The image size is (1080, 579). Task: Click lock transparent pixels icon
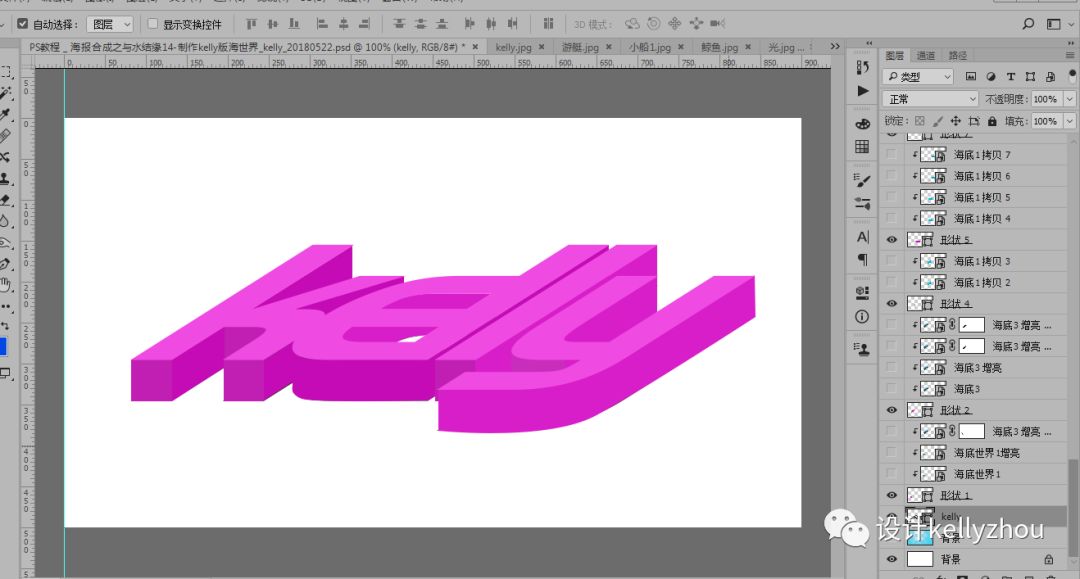pyautogui.click(x=920, y=121)
